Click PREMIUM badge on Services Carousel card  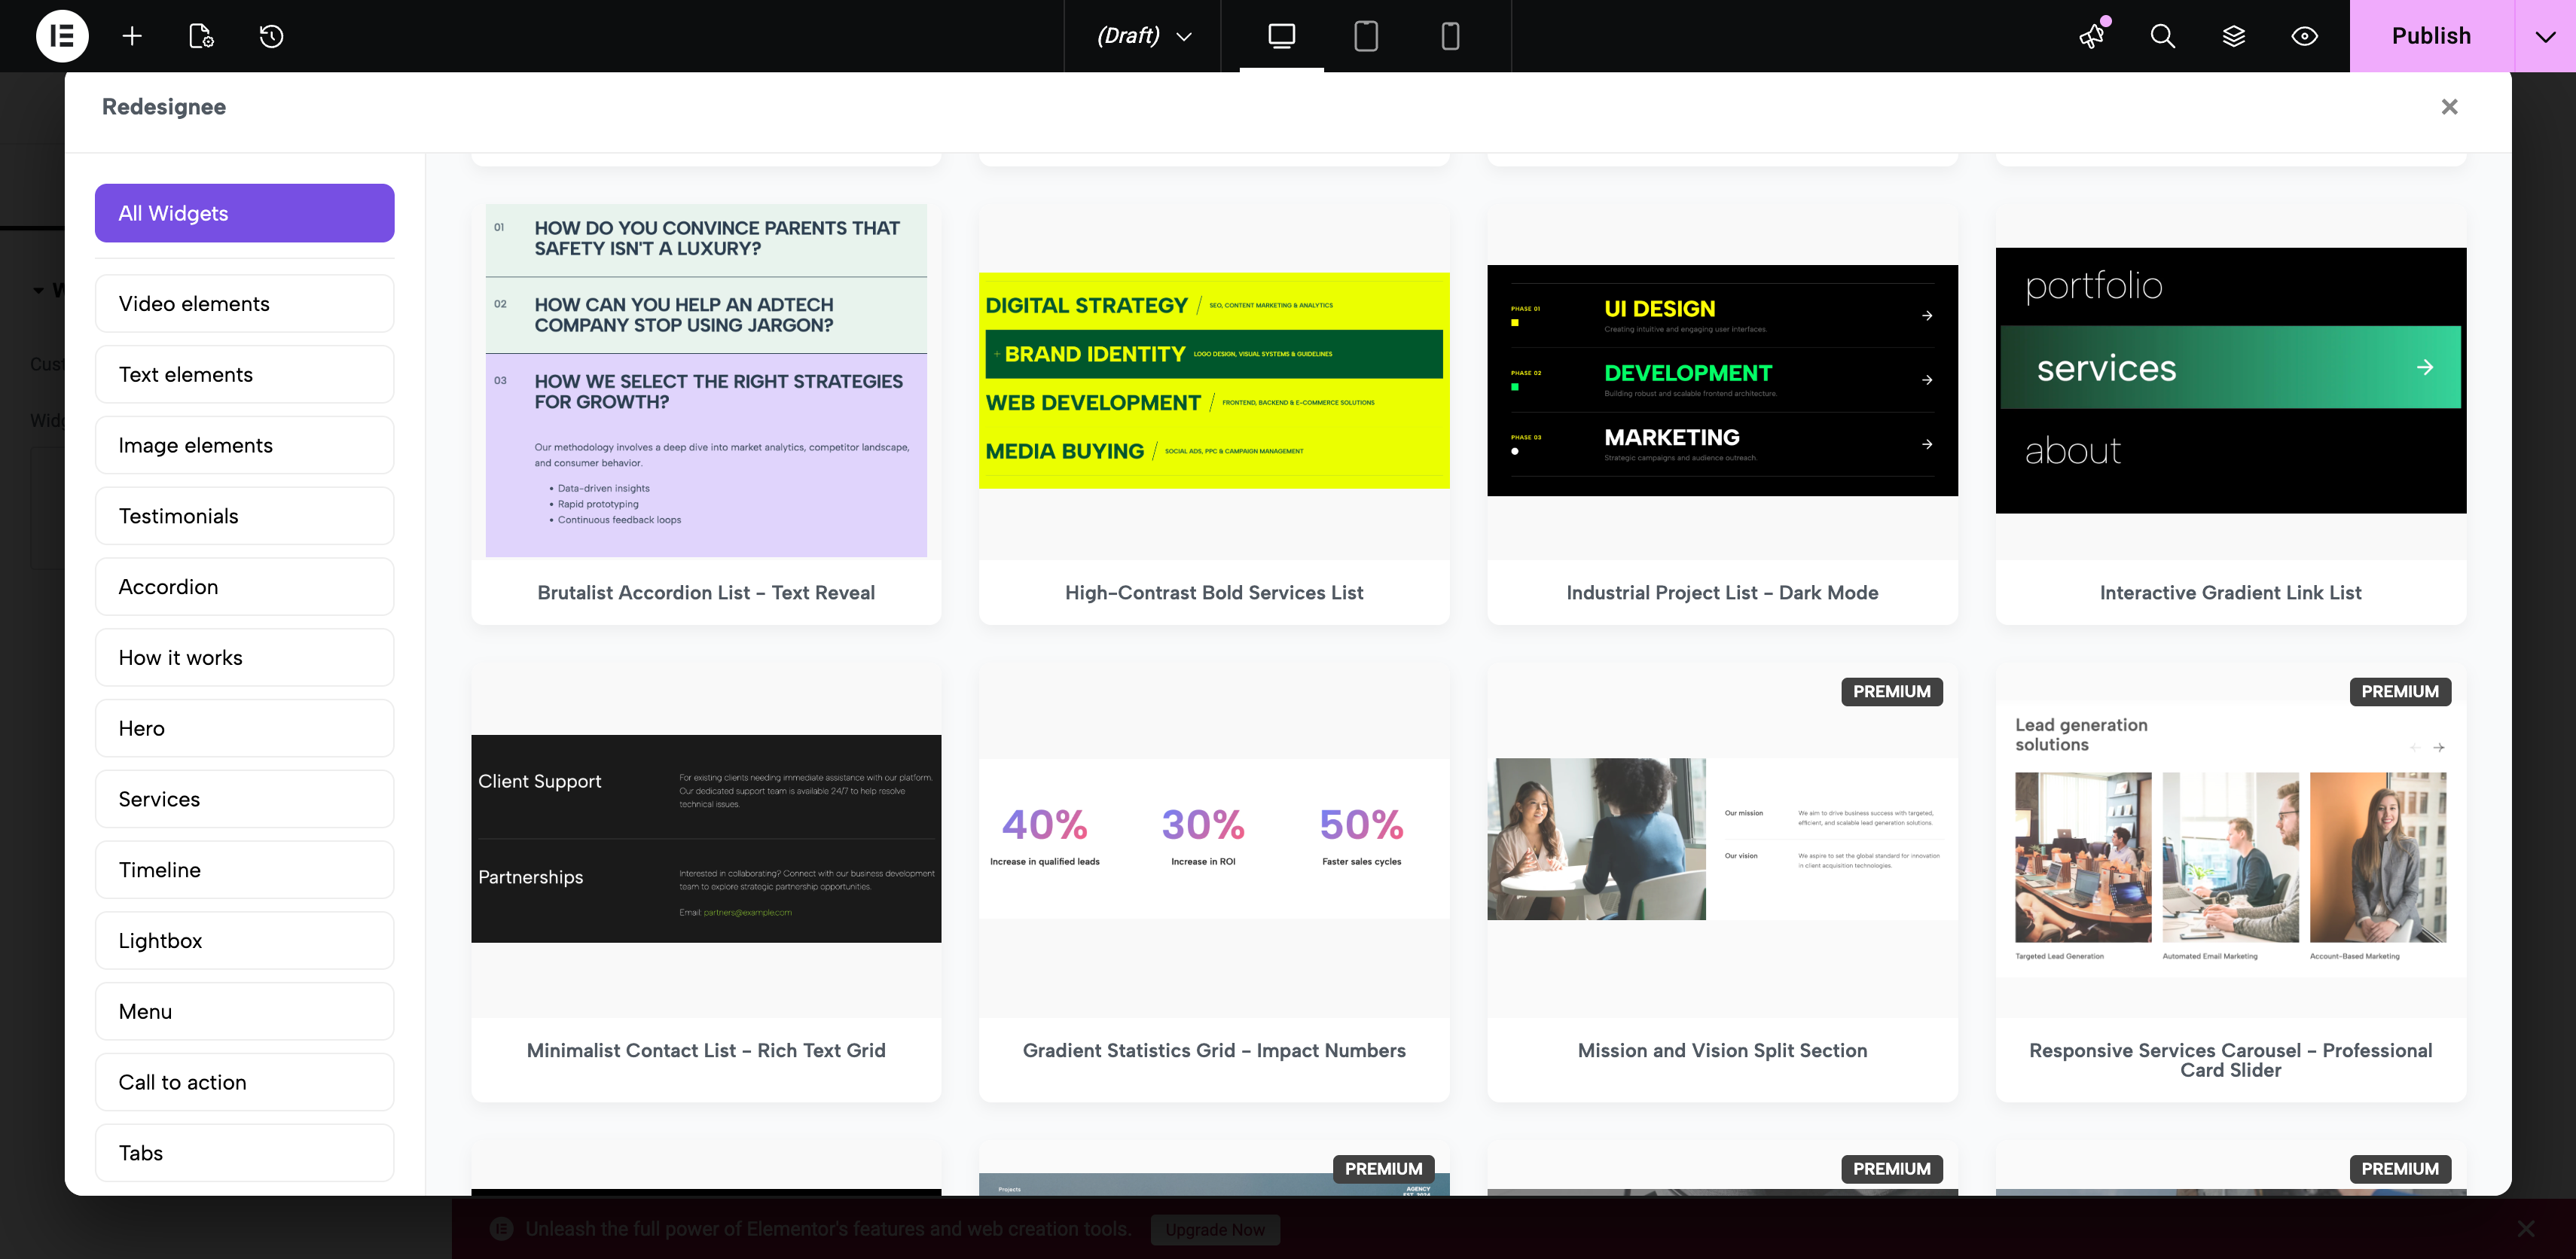[x=2400, y=692]
